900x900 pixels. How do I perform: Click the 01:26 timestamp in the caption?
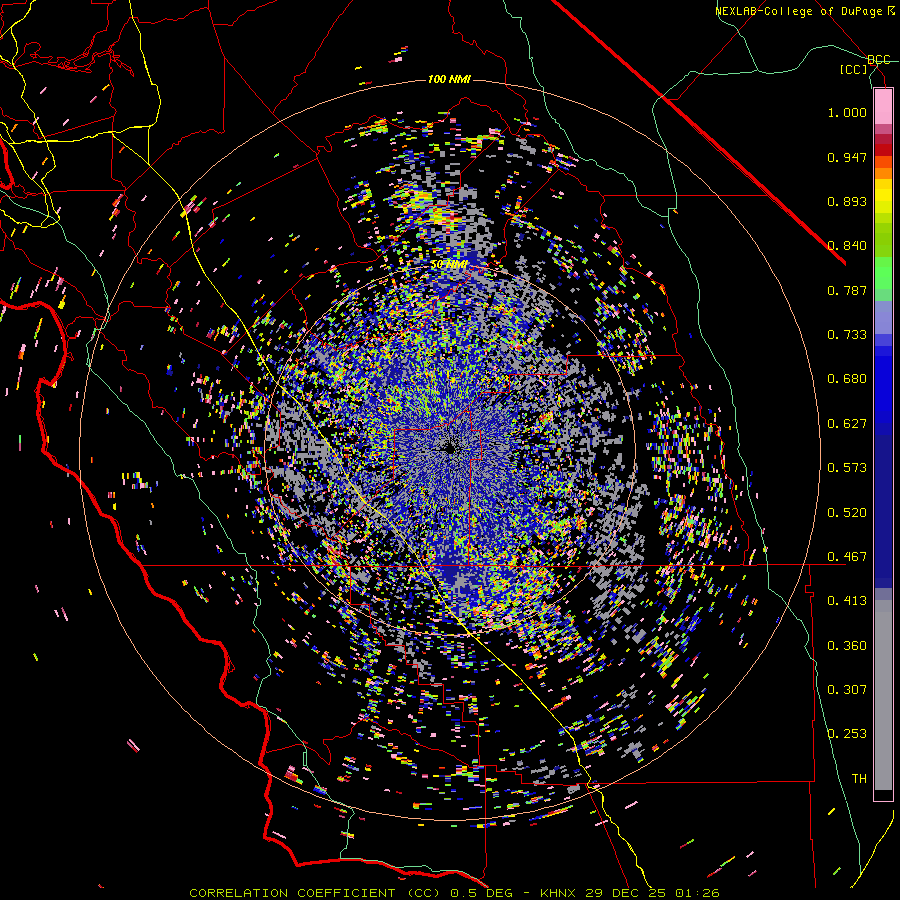click(697, 893)
